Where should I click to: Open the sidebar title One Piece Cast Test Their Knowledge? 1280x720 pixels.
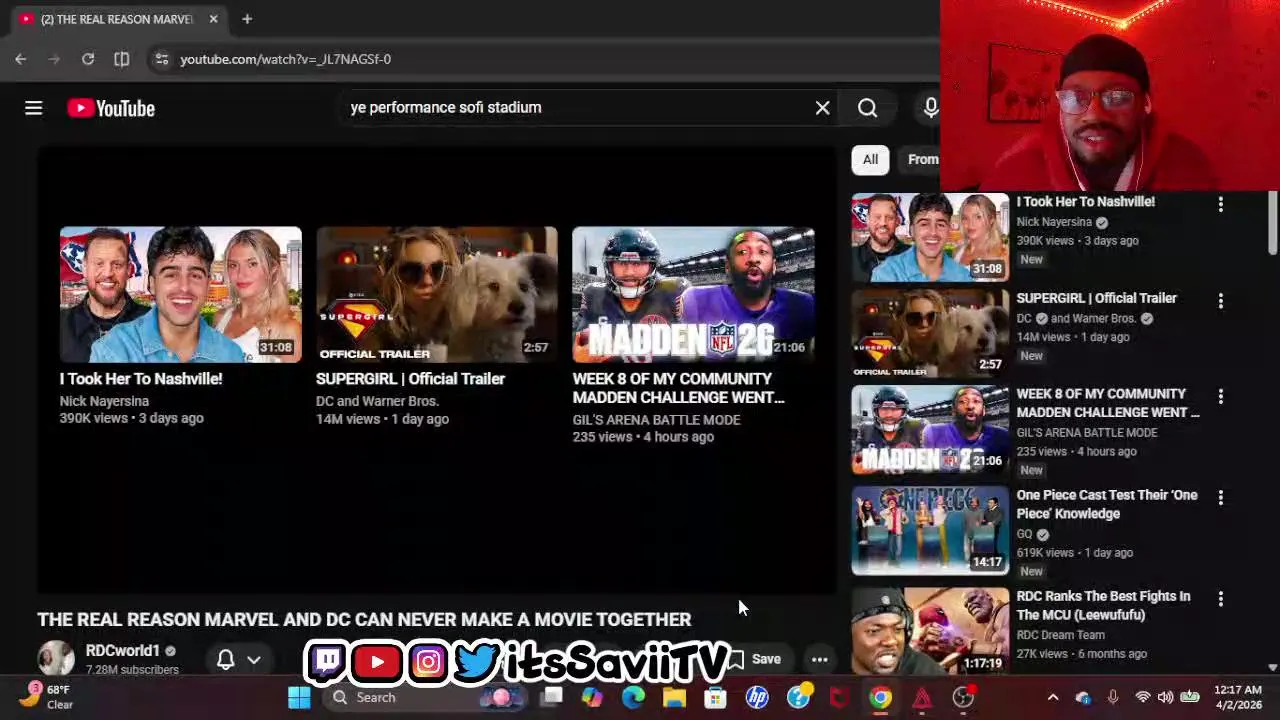(x=1106, y=504)
